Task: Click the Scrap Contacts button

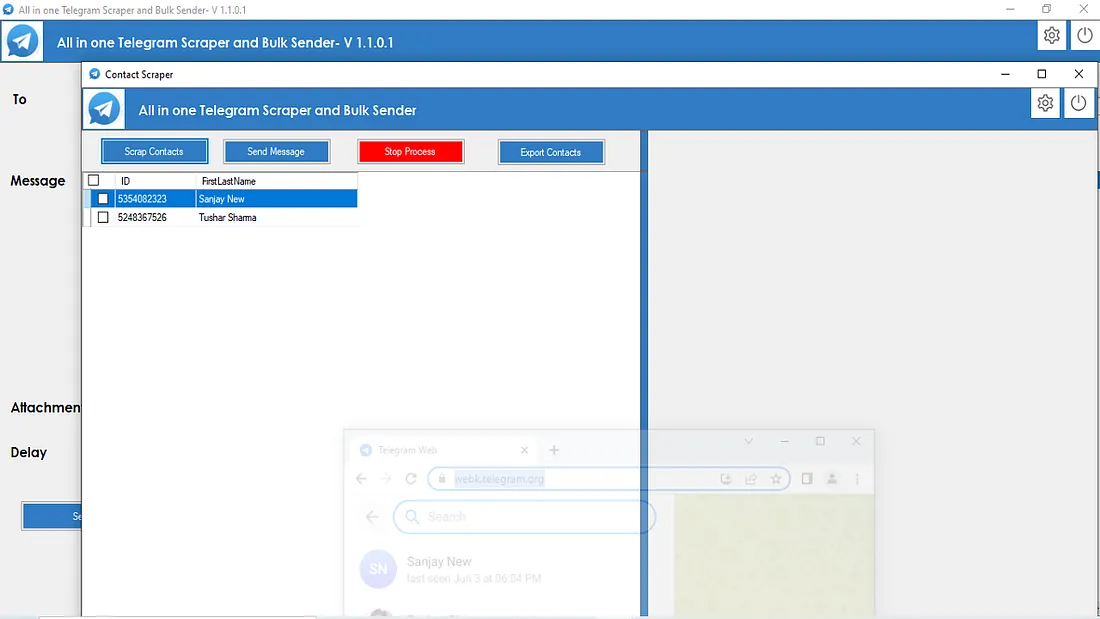Action: pyautogui.click(x=154, y=151)
